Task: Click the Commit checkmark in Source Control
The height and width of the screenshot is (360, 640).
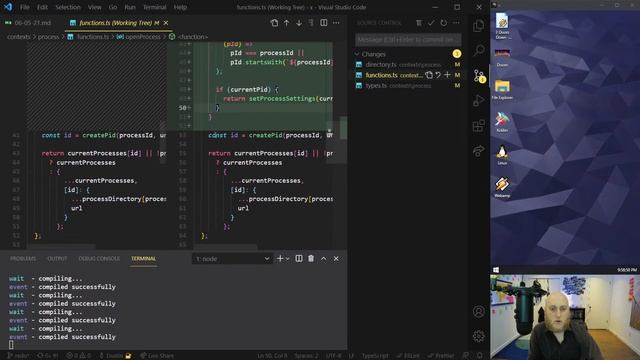Action: (431, 23)
